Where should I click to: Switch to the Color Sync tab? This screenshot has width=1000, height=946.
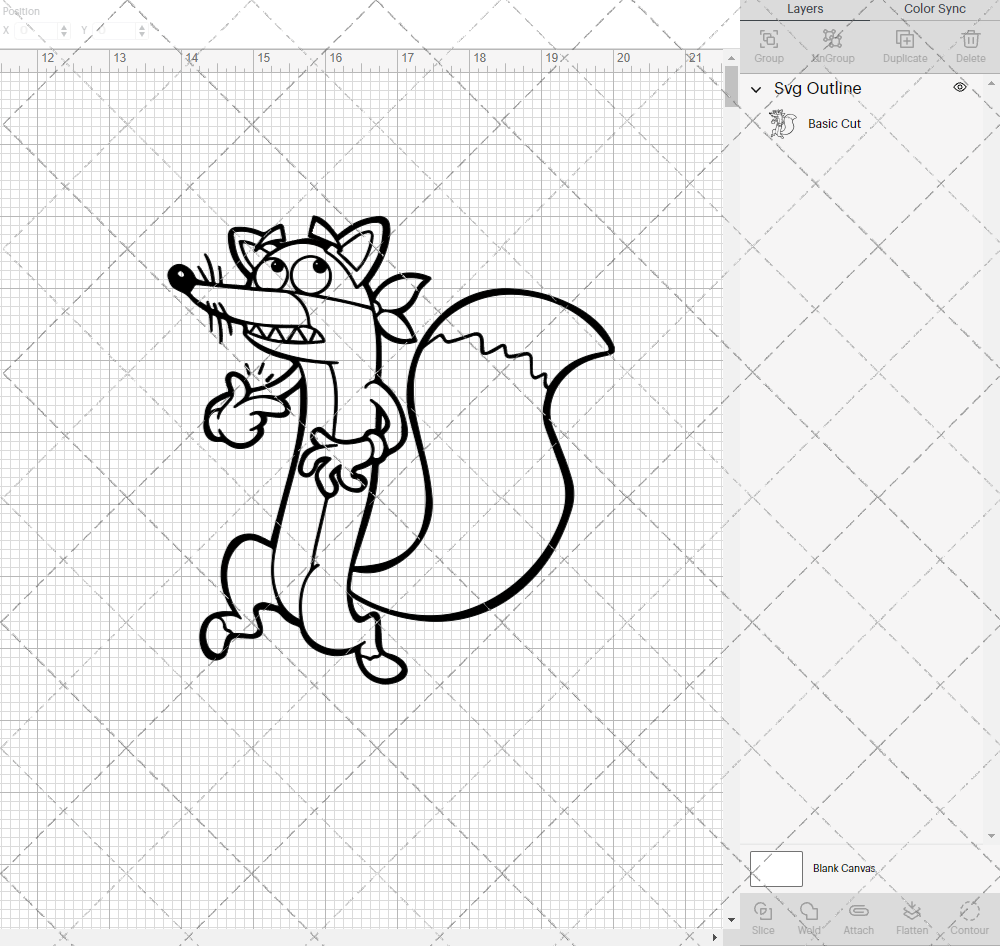click(934, 9)
